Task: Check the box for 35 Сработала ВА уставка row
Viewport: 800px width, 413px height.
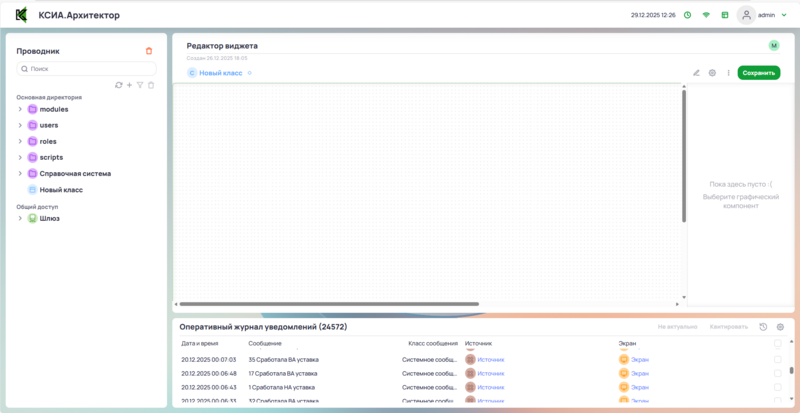Action: click(778, 359)
